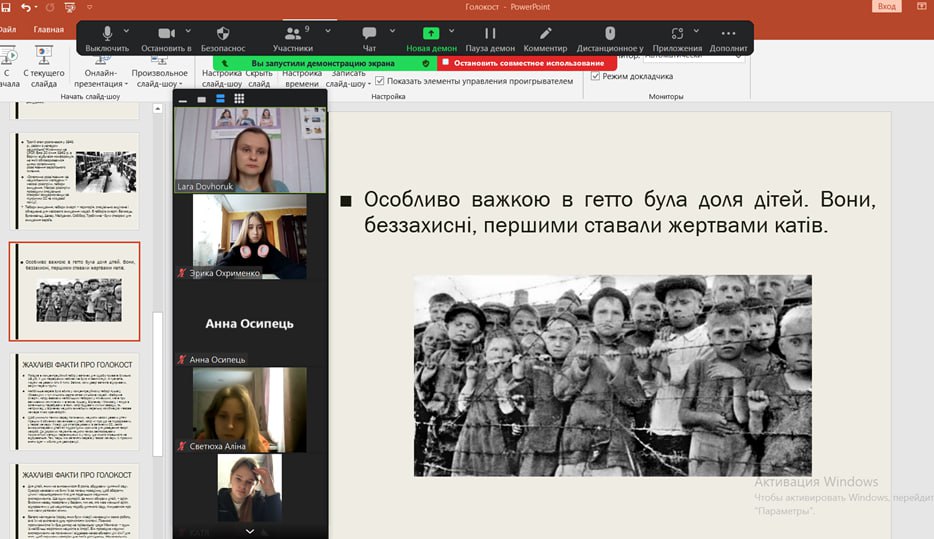934x539 pixels.
Task: Show more video participants chevron
Action: click(250, 531)
